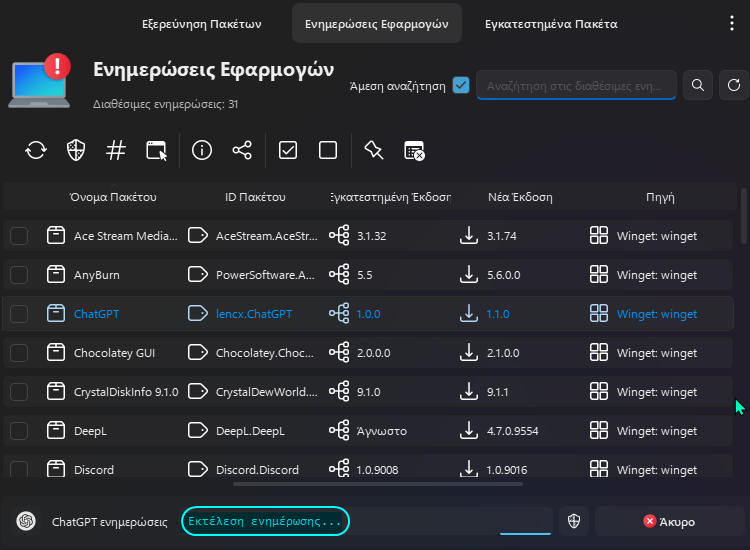The image size is (750, 550).
Task: Sort by Νέα Έκδοση column header
Action: point(520,197)
